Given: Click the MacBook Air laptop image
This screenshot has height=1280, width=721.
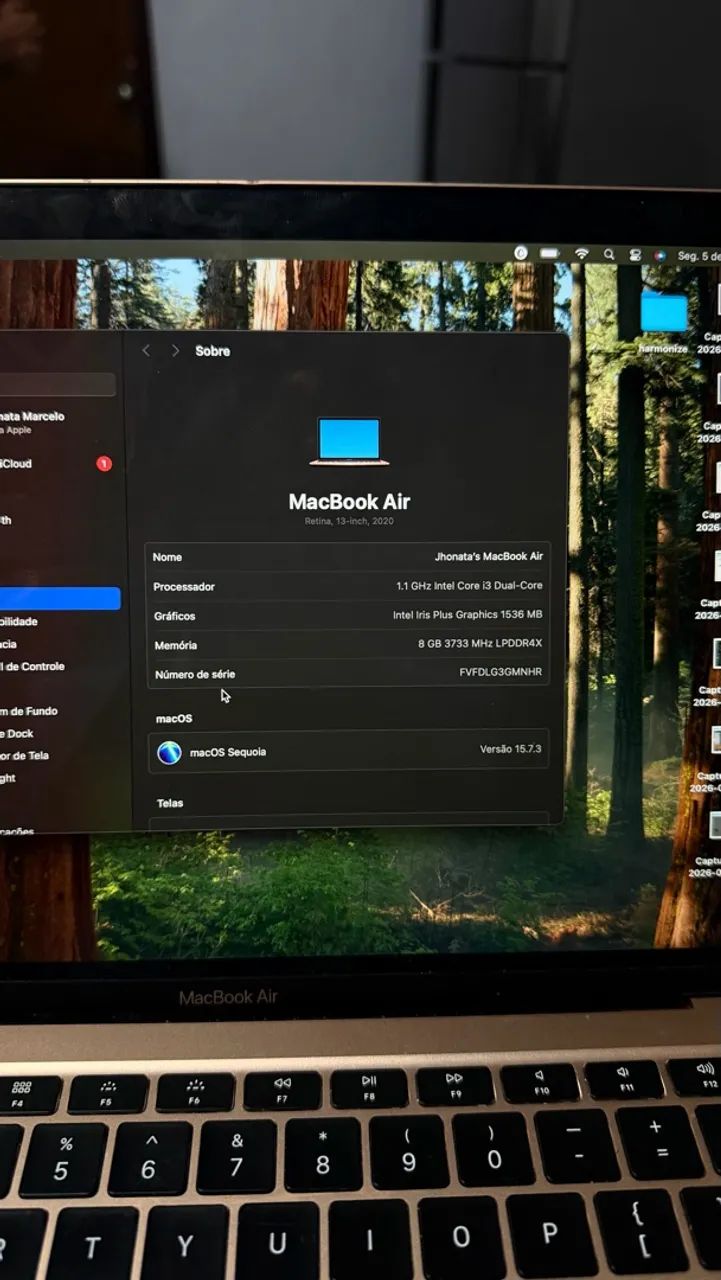Looking at the screenshot, I should click(349, 442).
